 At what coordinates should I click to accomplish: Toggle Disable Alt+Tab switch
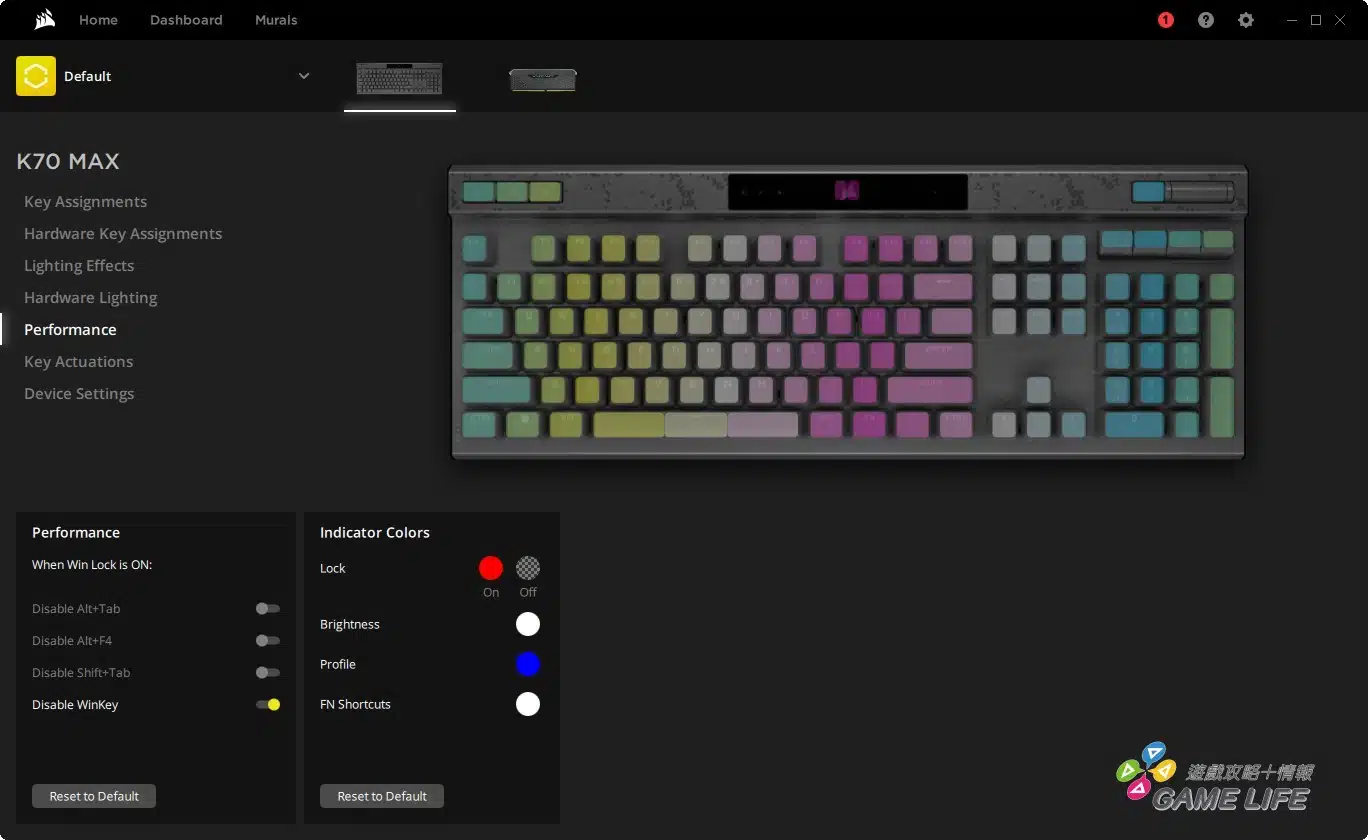click(267, 609)
